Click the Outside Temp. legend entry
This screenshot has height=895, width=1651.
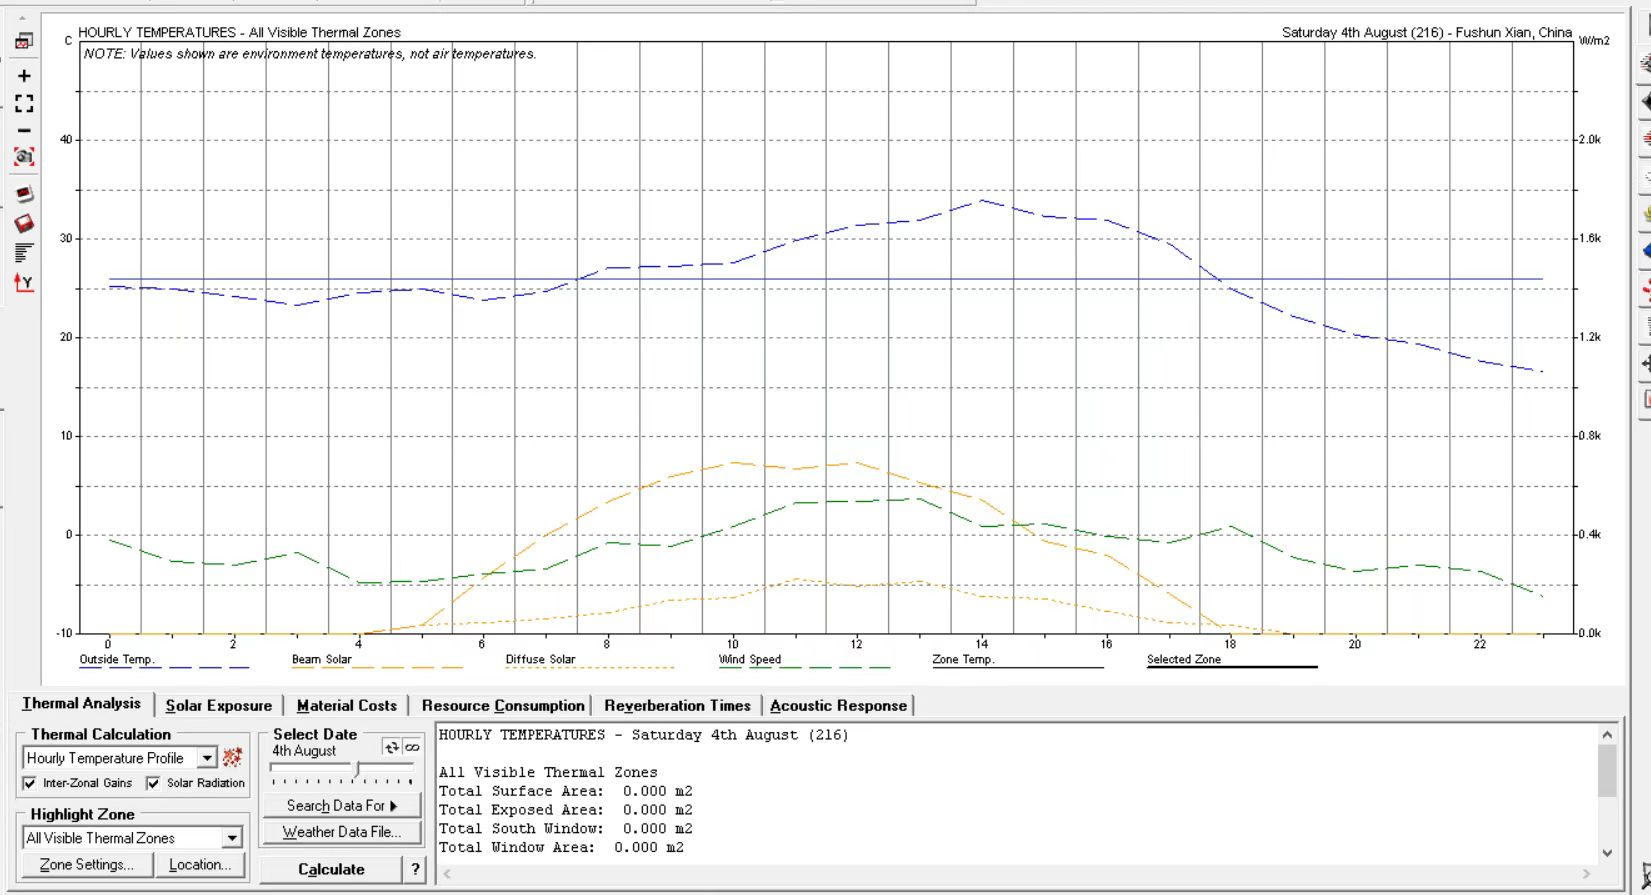pos(117,660)
